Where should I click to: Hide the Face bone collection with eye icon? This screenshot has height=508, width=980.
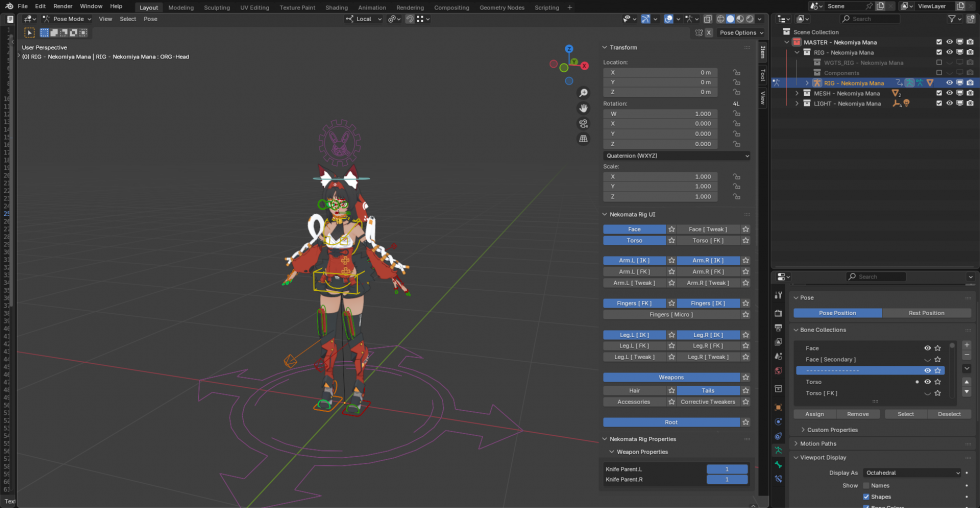tap(927, 348)
